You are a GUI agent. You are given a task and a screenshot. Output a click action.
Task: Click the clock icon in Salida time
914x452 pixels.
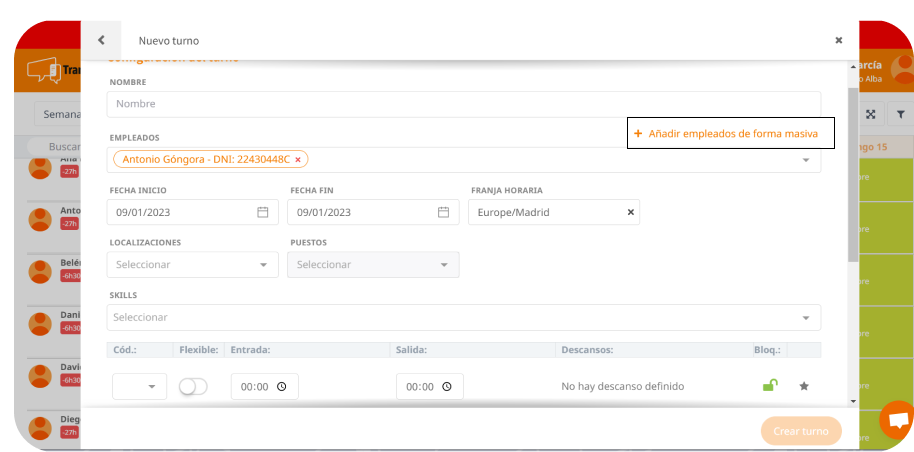pyautogui.click(x=447, y=387)
